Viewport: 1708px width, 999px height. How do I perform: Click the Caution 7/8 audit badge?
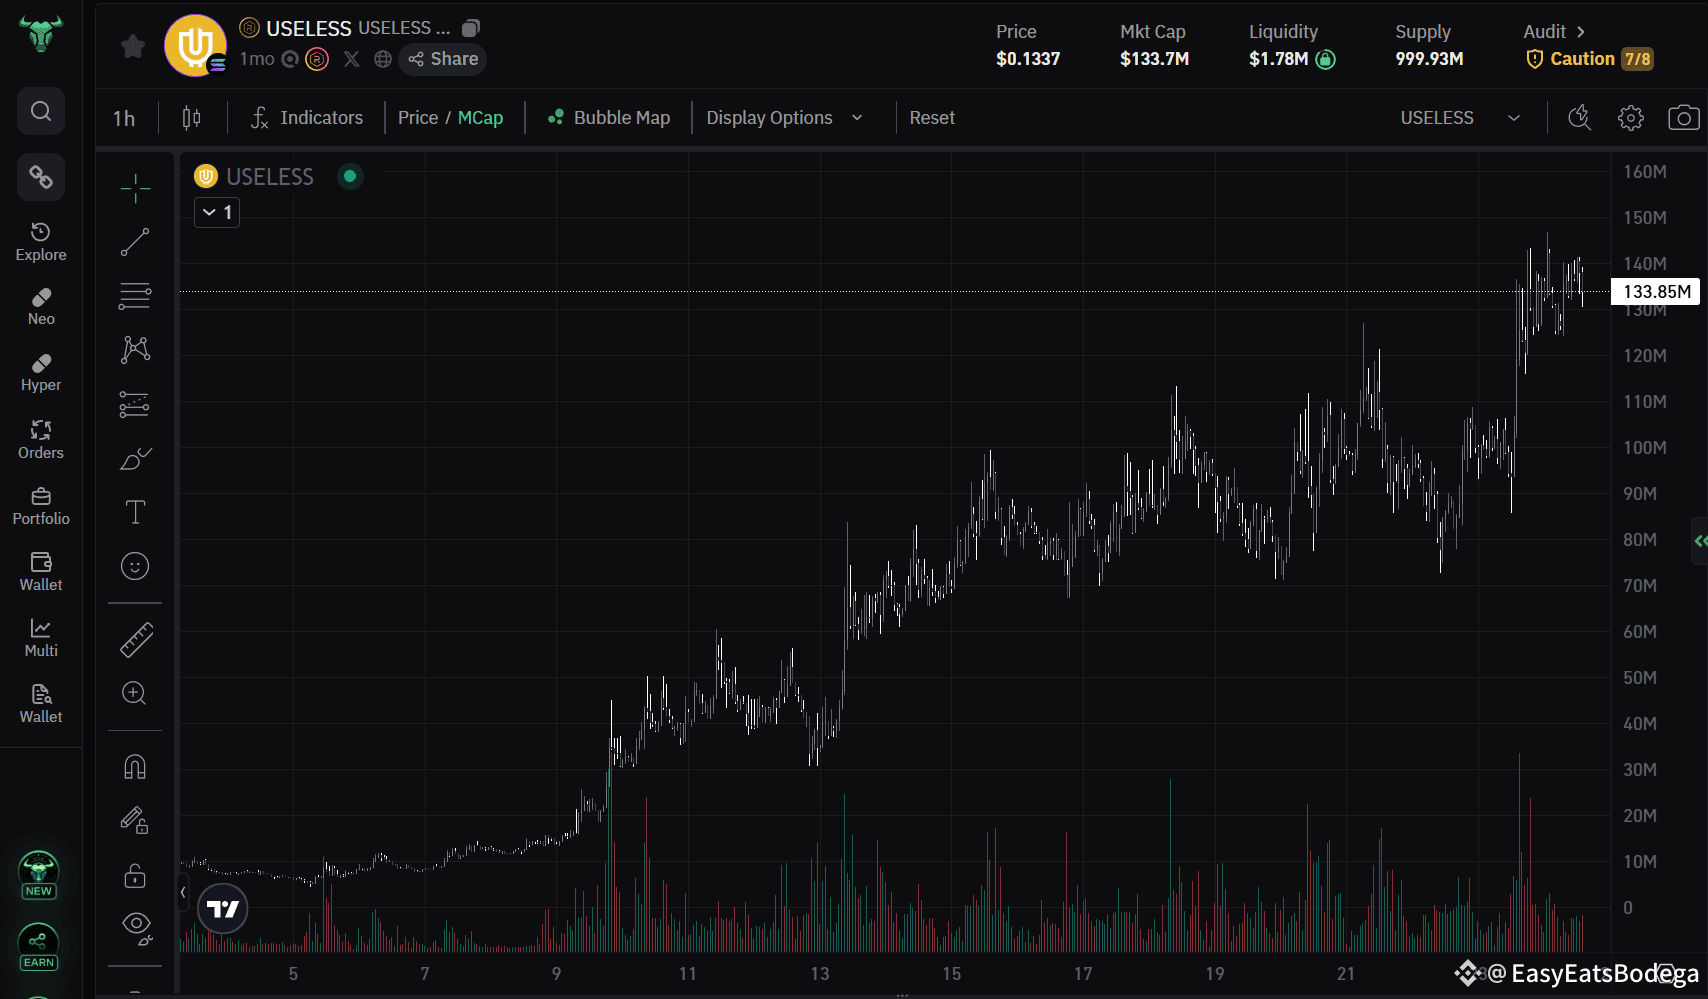coord(1589,59)
